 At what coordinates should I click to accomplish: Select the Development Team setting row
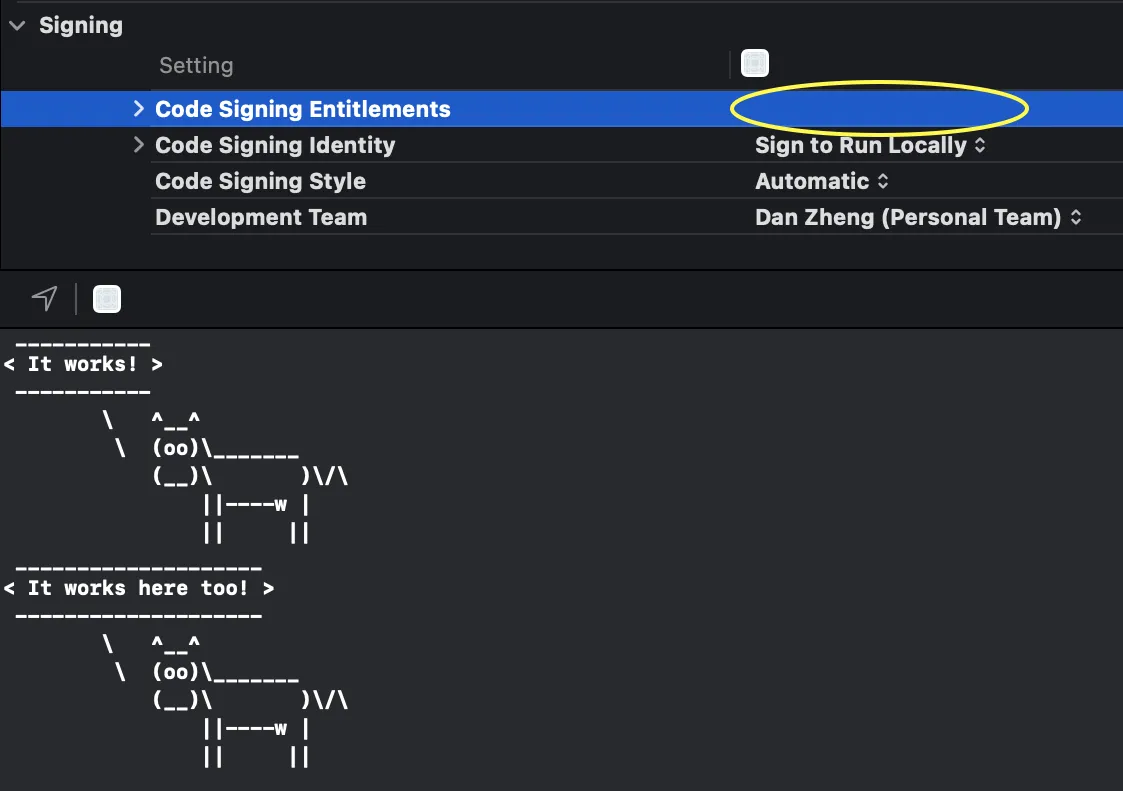tap(261, 217)
